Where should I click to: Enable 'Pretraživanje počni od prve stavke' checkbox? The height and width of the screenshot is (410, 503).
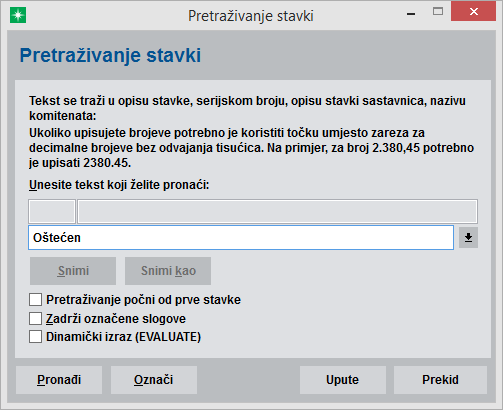click(x=35, y=300)
